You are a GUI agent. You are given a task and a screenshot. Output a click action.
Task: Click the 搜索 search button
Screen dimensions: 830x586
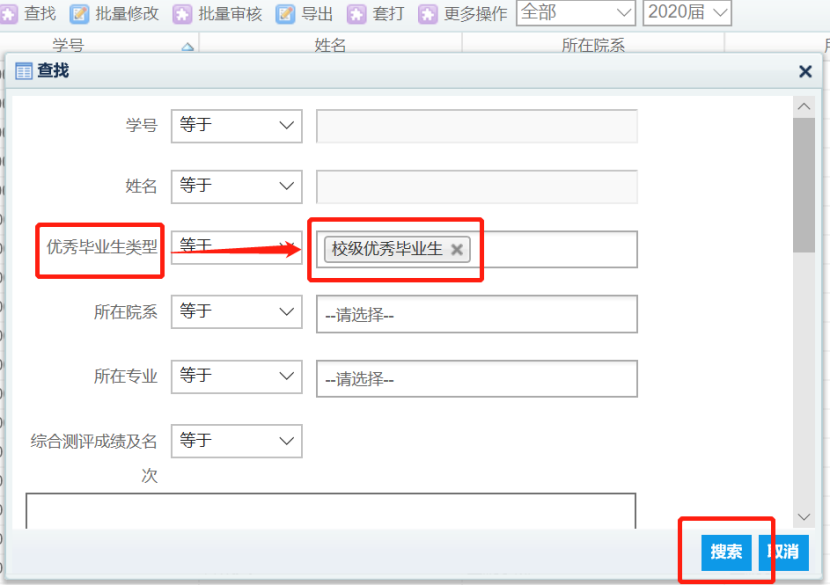(727, 552)
